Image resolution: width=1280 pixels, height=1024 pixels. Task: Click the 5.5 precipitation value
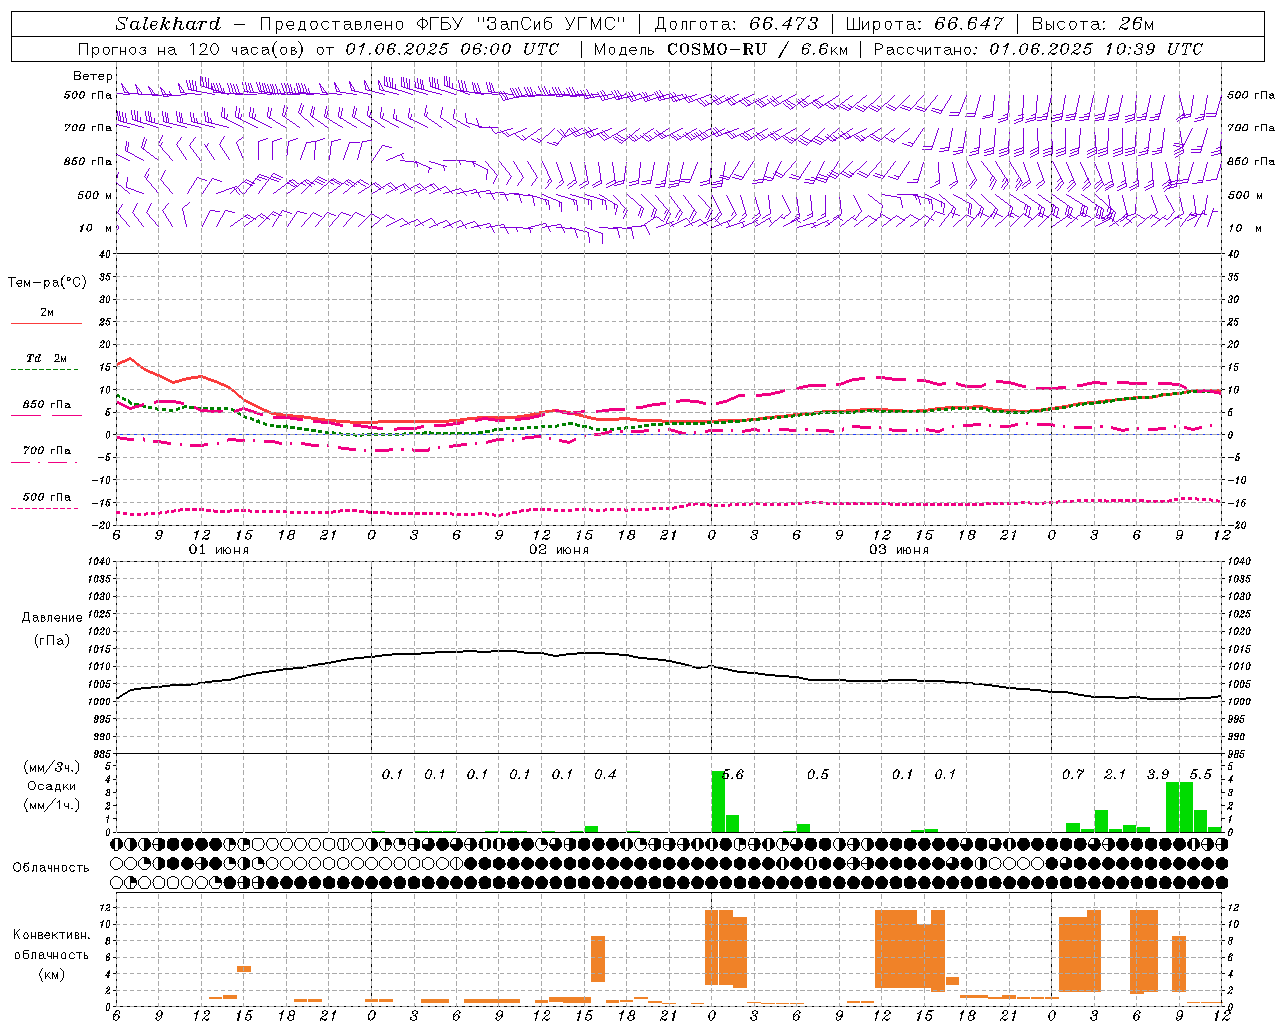pyautogui.click(x=1200, y=774)
